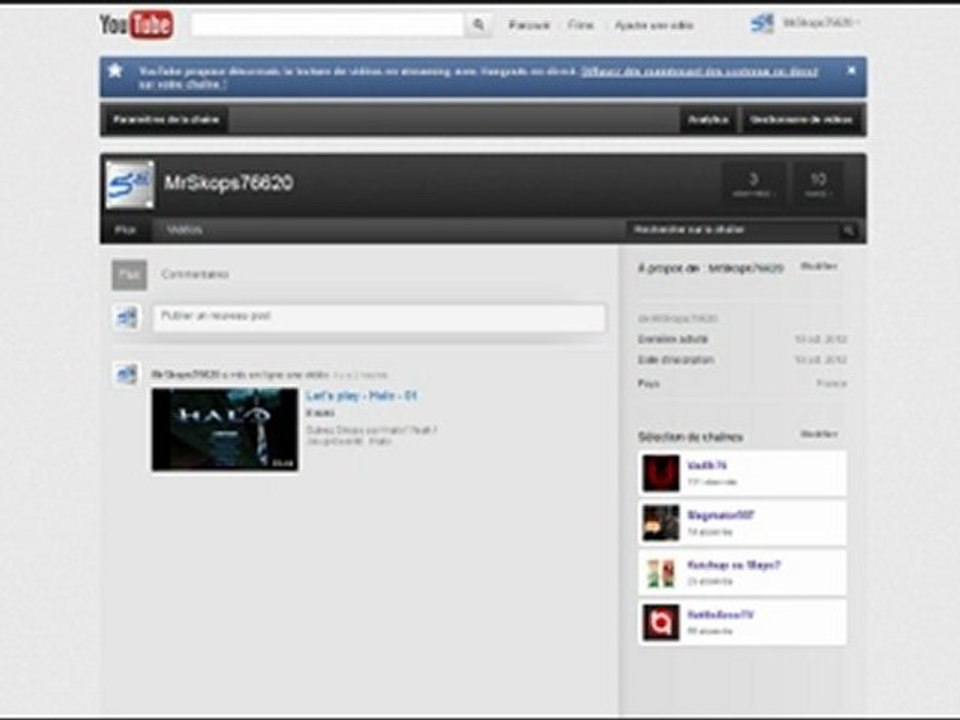Click Modifier beside the À propos section

[819, 266]
